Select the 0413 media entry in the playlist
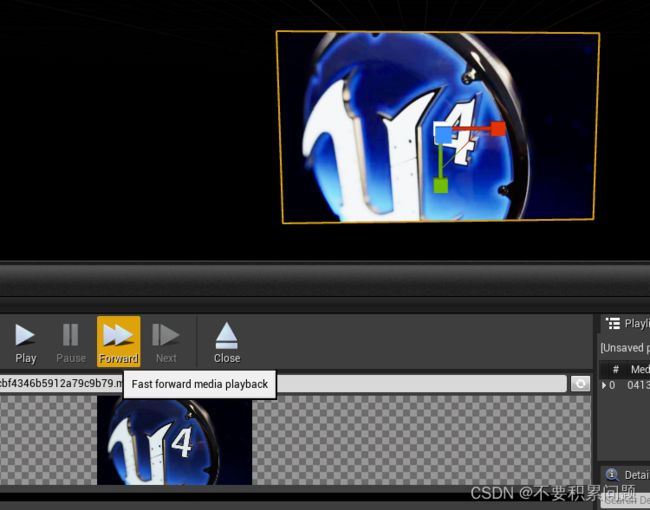The image size is (650, 510). [x=638, y=386]
